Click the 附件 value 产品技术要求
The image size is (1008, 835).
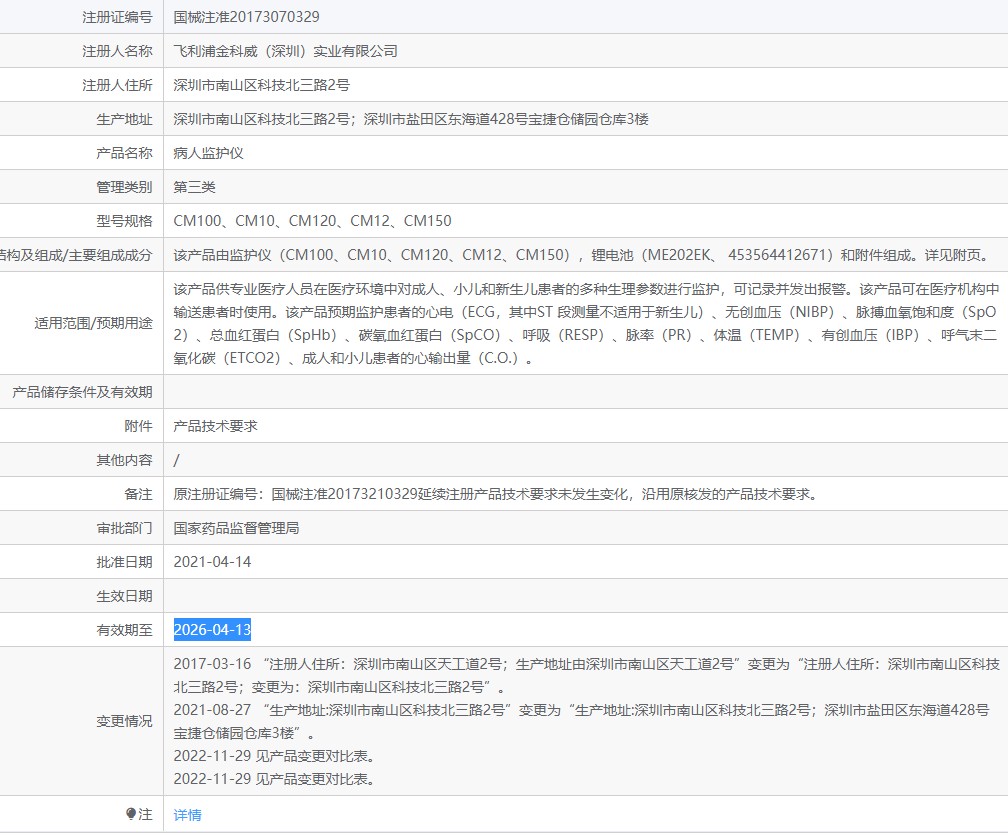(x=215, y=426)
